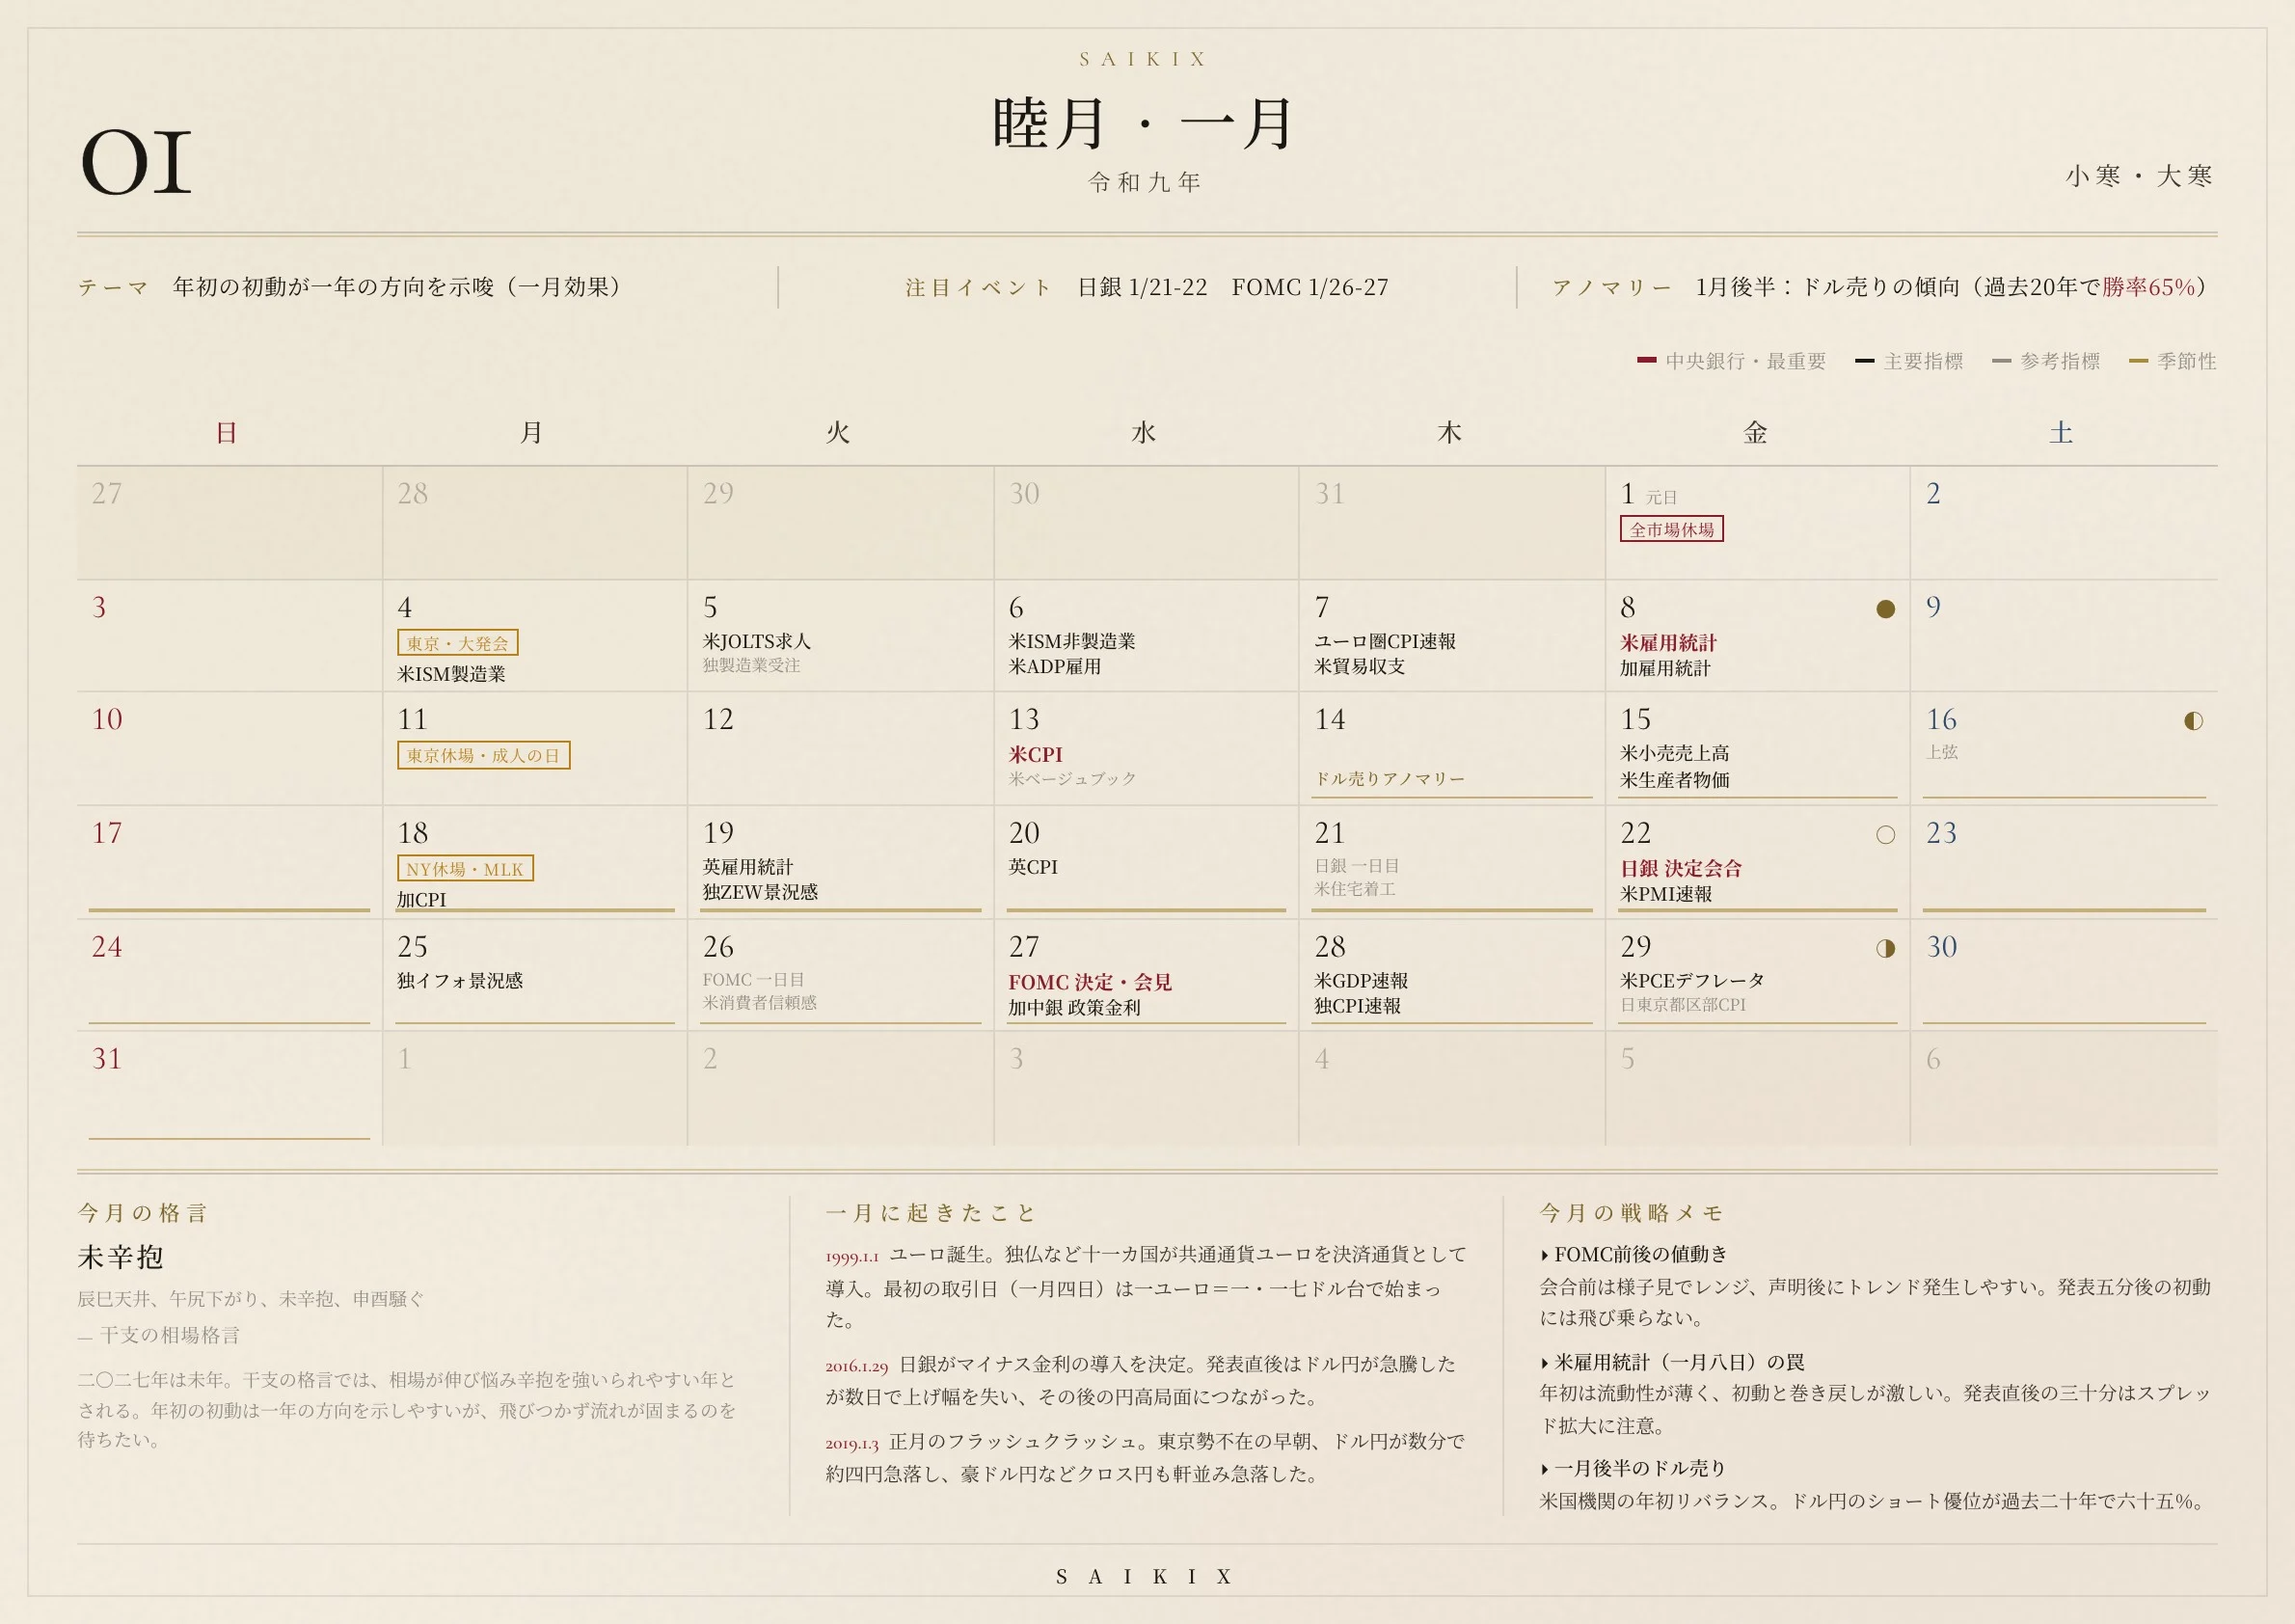2295x1624 pixels.
Task: Select 日銀 決定会合 on January 22
Action: tap(1680, 868)
